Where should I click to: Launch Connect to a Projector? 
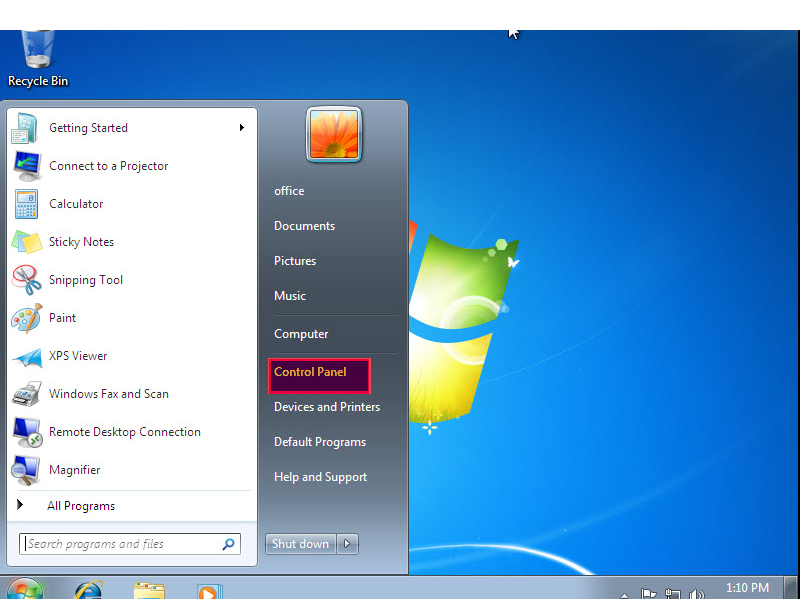(x=132, y=166)
